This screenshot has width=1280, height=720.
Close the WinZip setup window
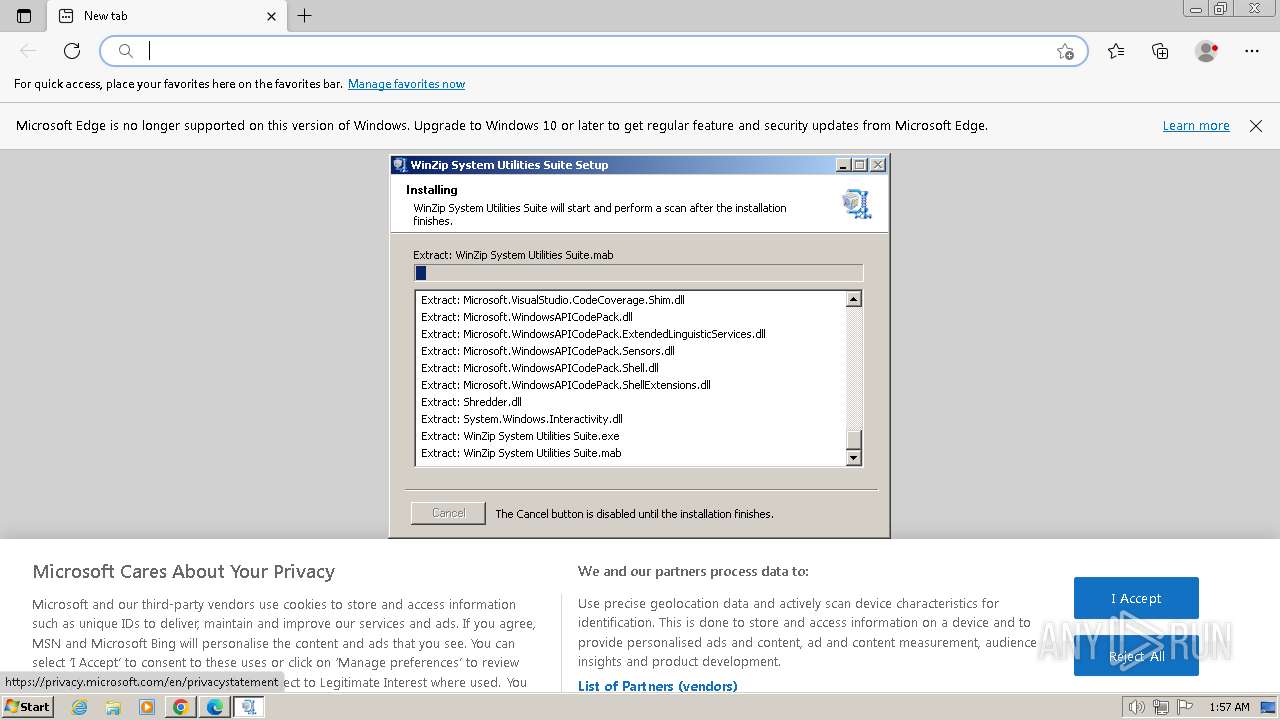tap(878, 165)
